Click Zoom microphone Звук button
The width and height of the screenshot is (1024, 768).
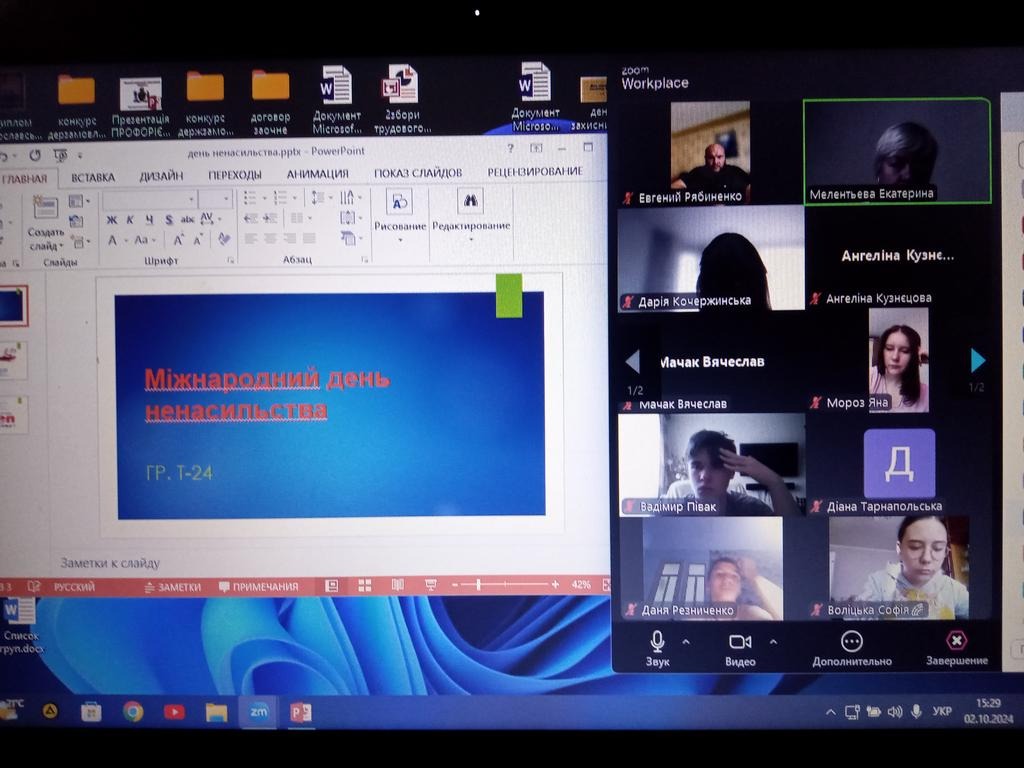click(x=658, y=648)
